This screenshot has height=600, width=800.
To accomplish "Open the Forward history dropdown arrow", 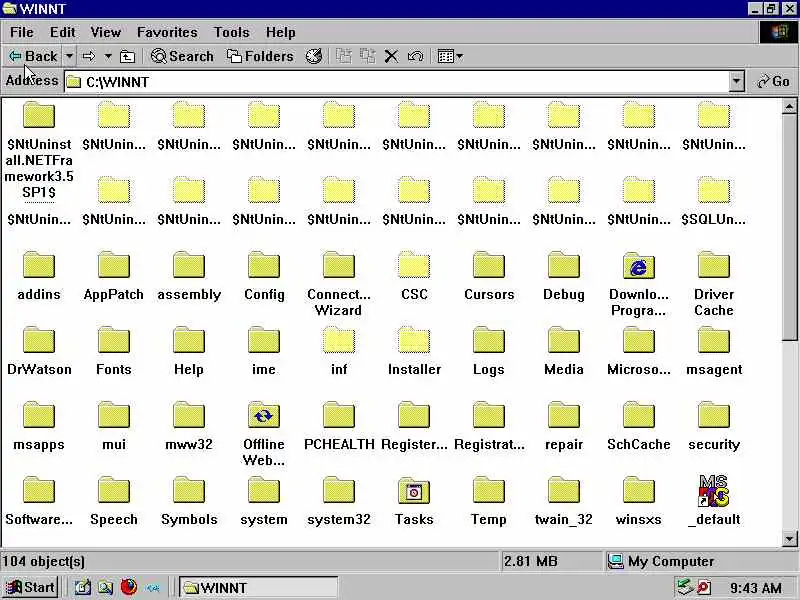I will click(x=108, y=56).
